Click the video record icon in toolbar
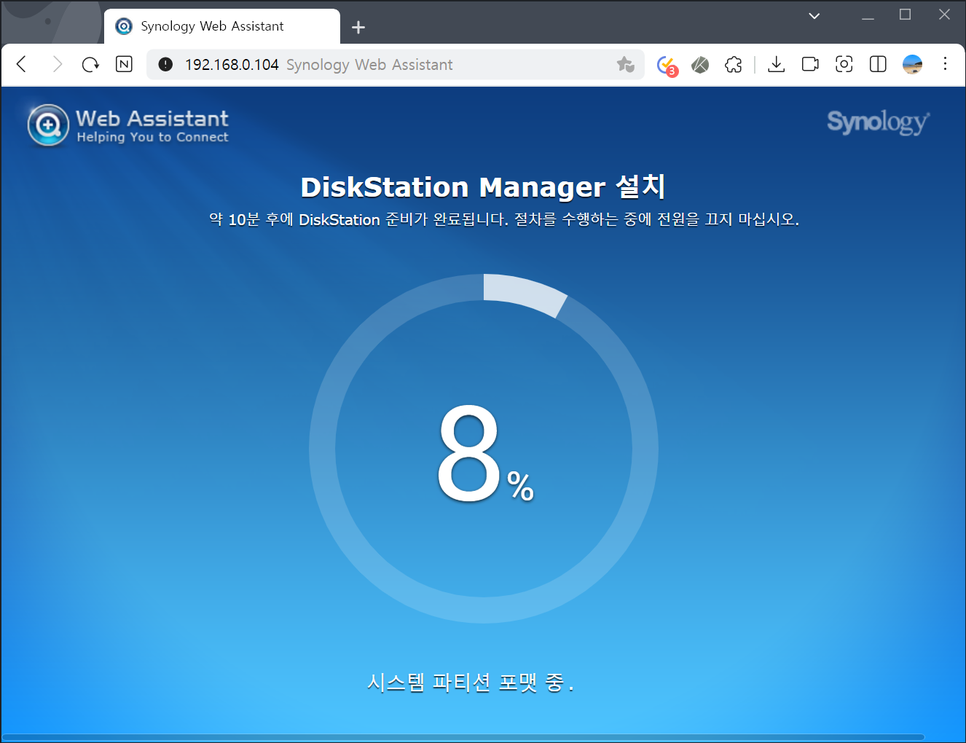Viewport: 966px width, 743px height. [x=810, y=64]
